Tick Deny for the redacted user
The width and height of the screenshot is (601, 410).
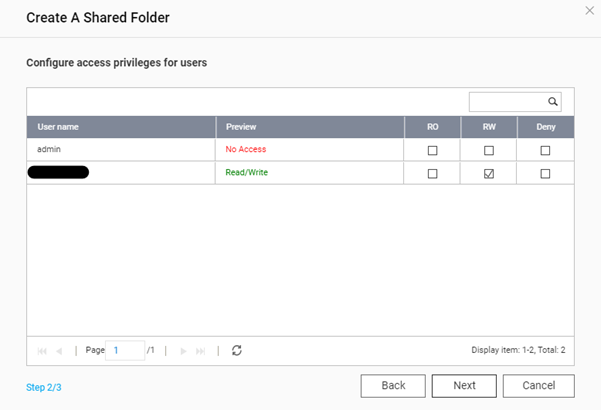pos(545,173)
